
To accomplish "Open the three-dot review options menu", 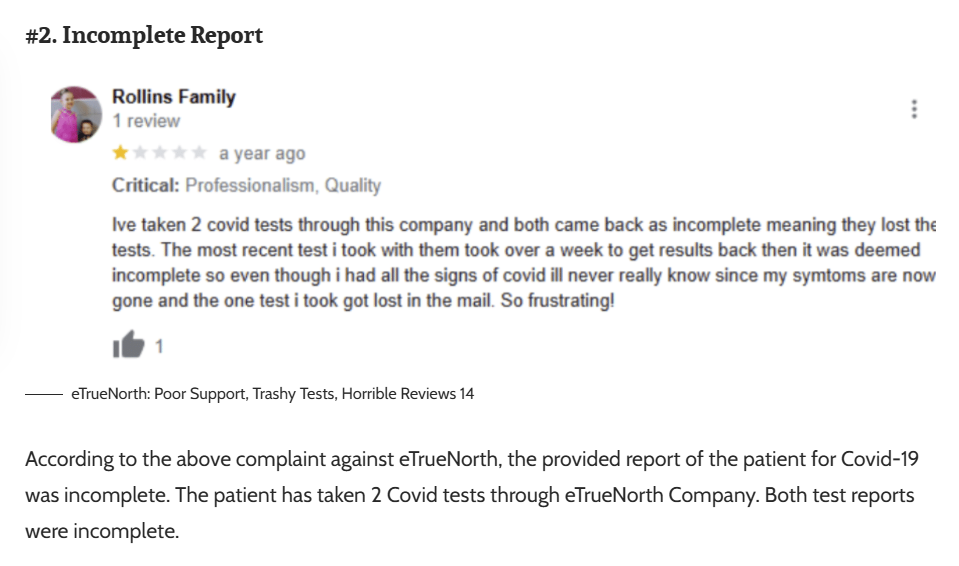I will coord(914,110).
